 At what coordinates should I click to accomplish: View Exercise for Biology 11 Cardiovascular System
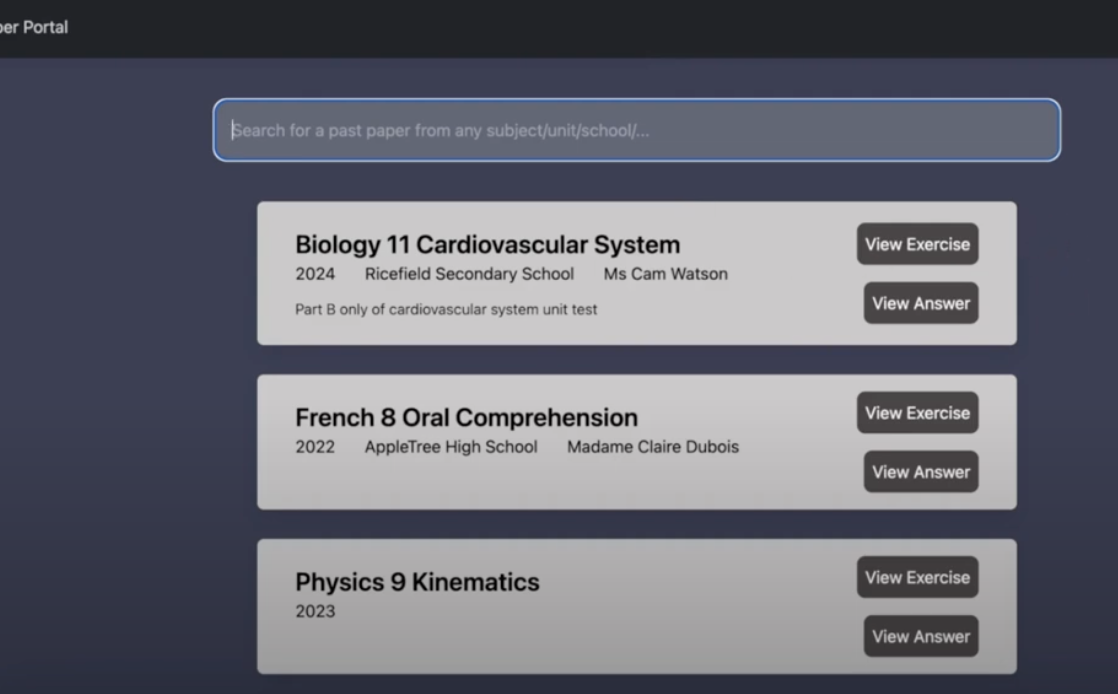pyautogui.click(x=918, y=243)
